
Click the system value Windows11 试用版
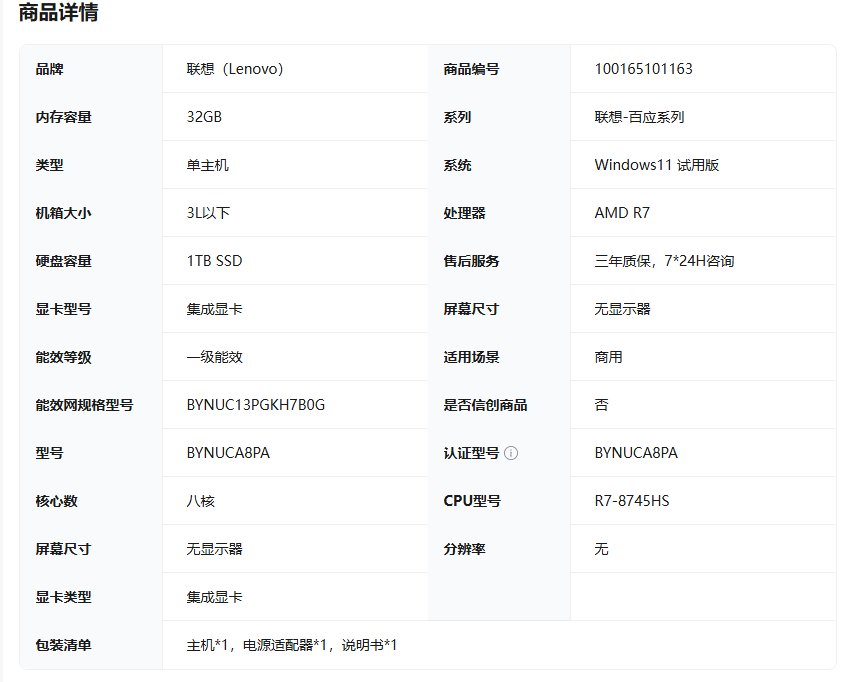click(x=657, y=165)
